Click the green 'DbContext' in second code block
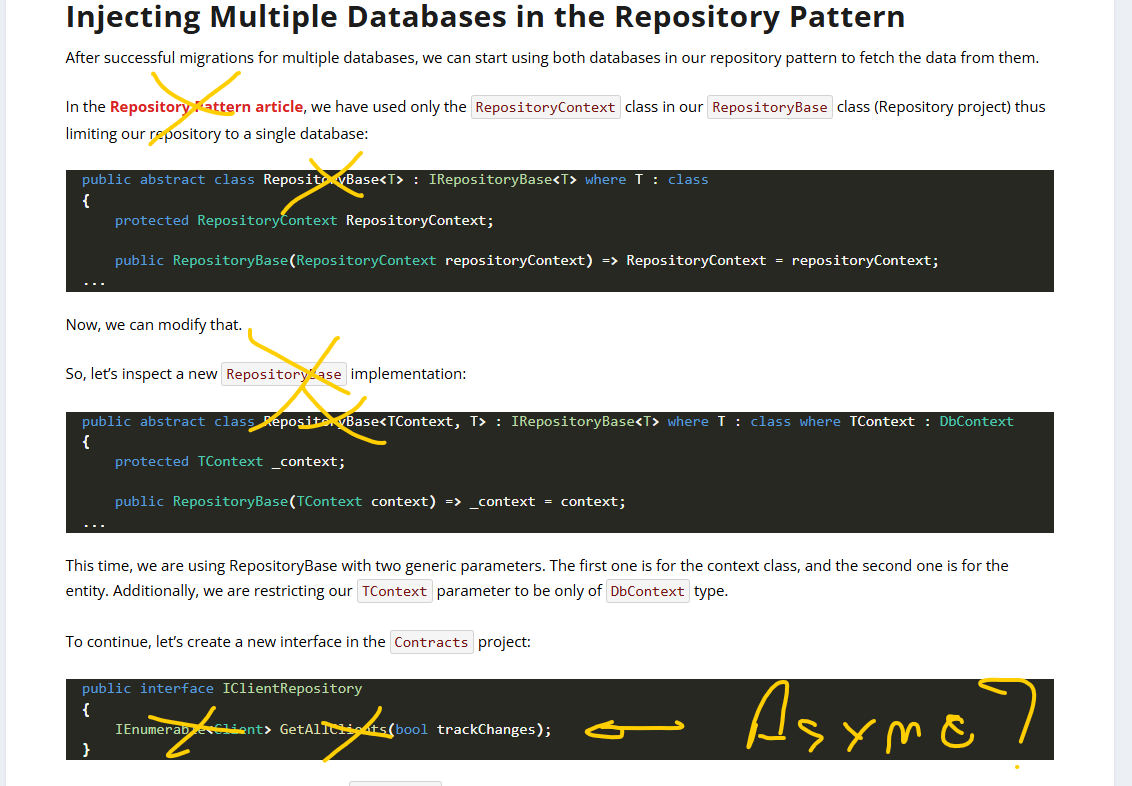Viewport: 1132px width, 786px height. point(976,422)
